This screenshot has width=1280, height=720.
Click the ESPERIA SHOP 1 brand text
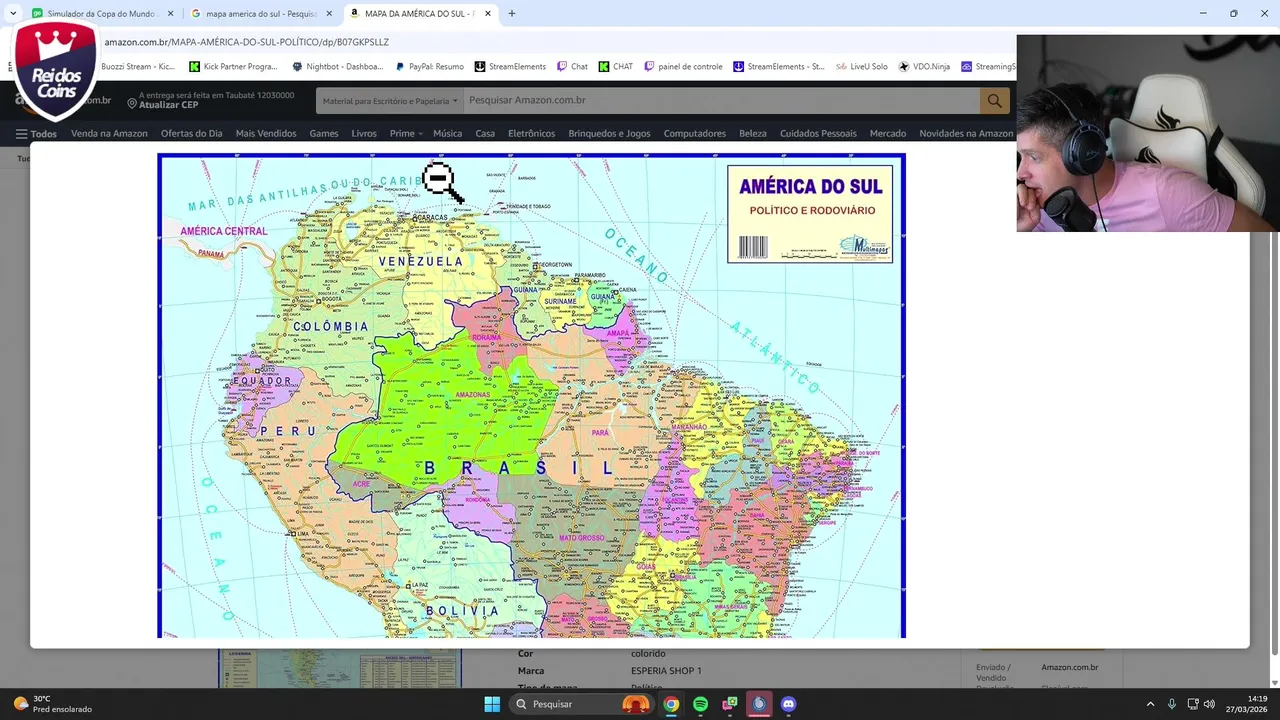pos(666,671)
